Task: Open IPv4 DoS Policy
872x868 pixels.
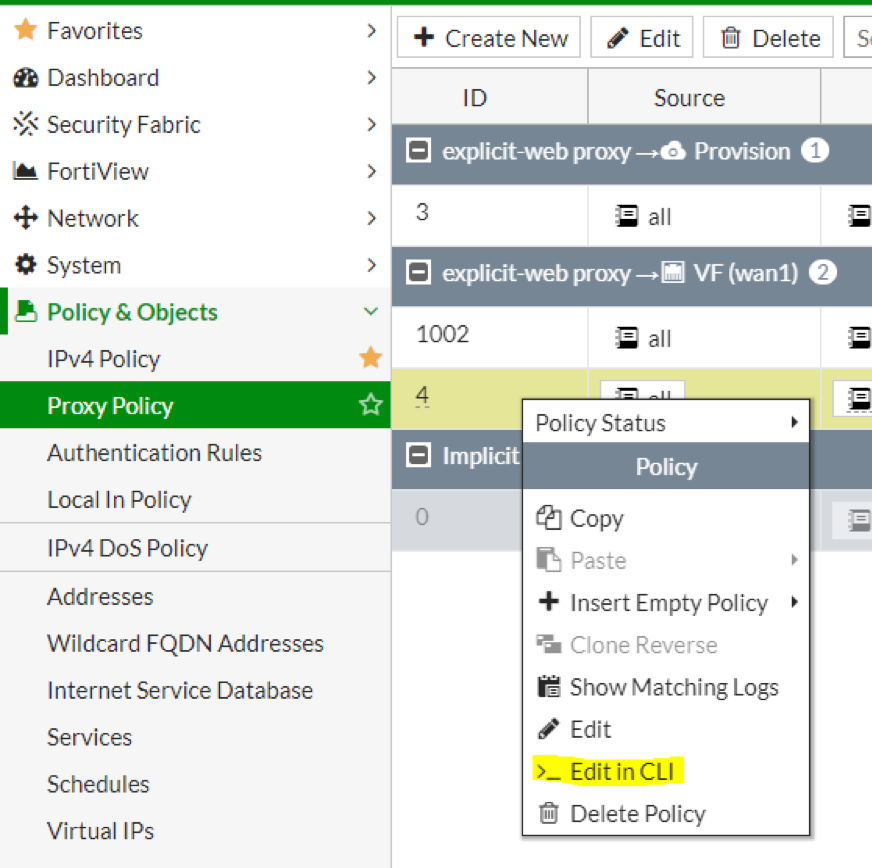Action: click(x=195, y=548)
